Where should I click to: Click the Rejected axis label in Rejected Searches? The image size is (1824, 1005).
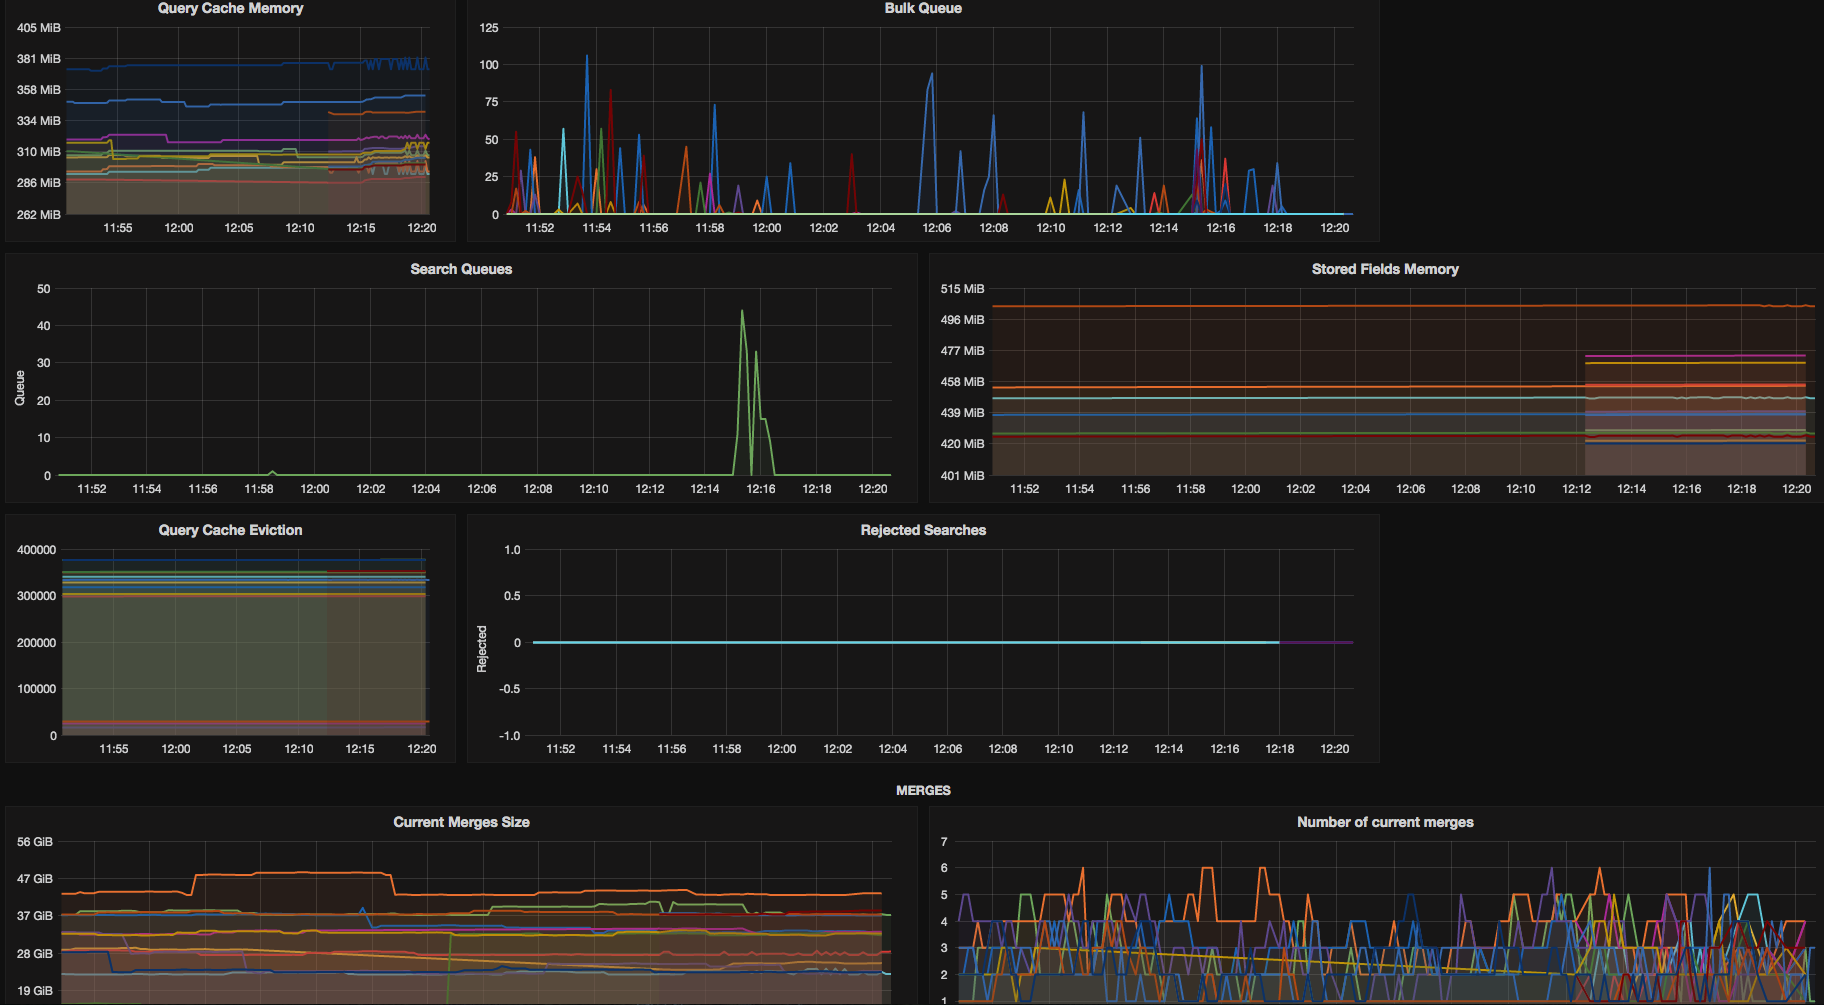(482, 649)
